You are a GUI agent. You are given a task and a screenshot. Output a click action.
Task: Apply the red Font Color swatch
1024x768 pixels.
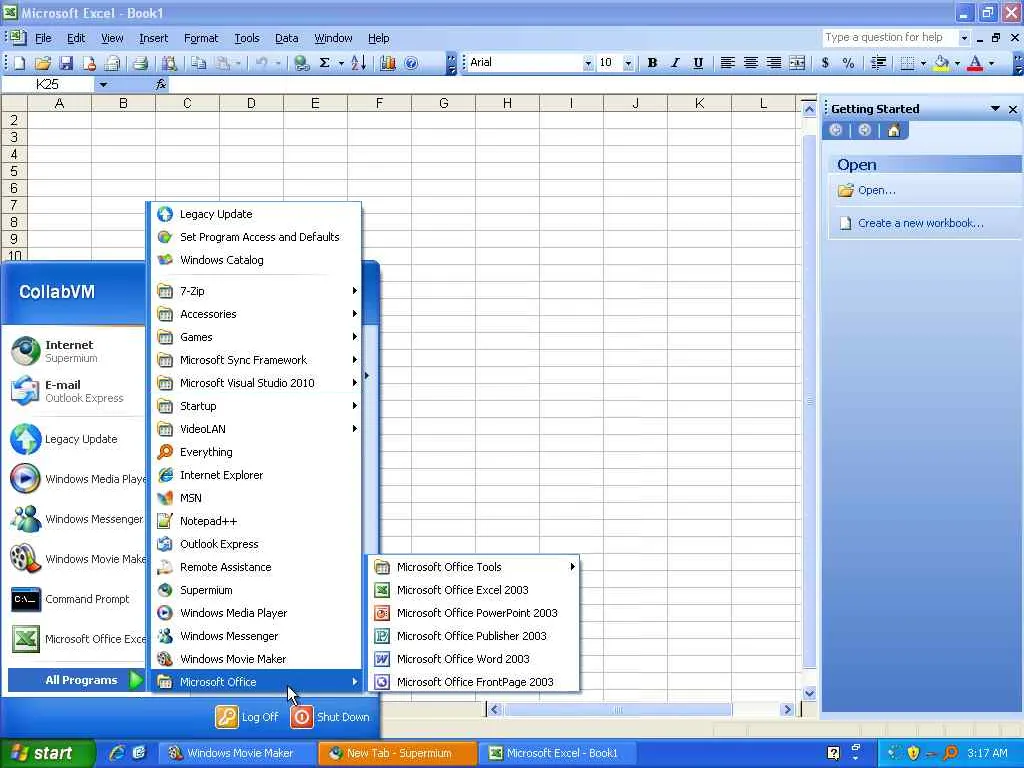pos(975,63)
